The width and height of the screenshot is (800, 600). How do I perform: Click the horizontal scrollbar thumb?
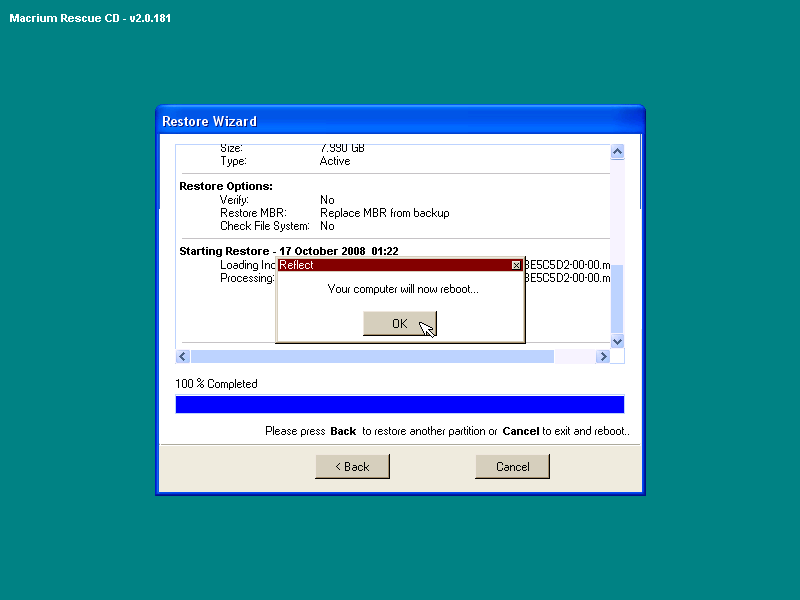(x=372, y=356)
